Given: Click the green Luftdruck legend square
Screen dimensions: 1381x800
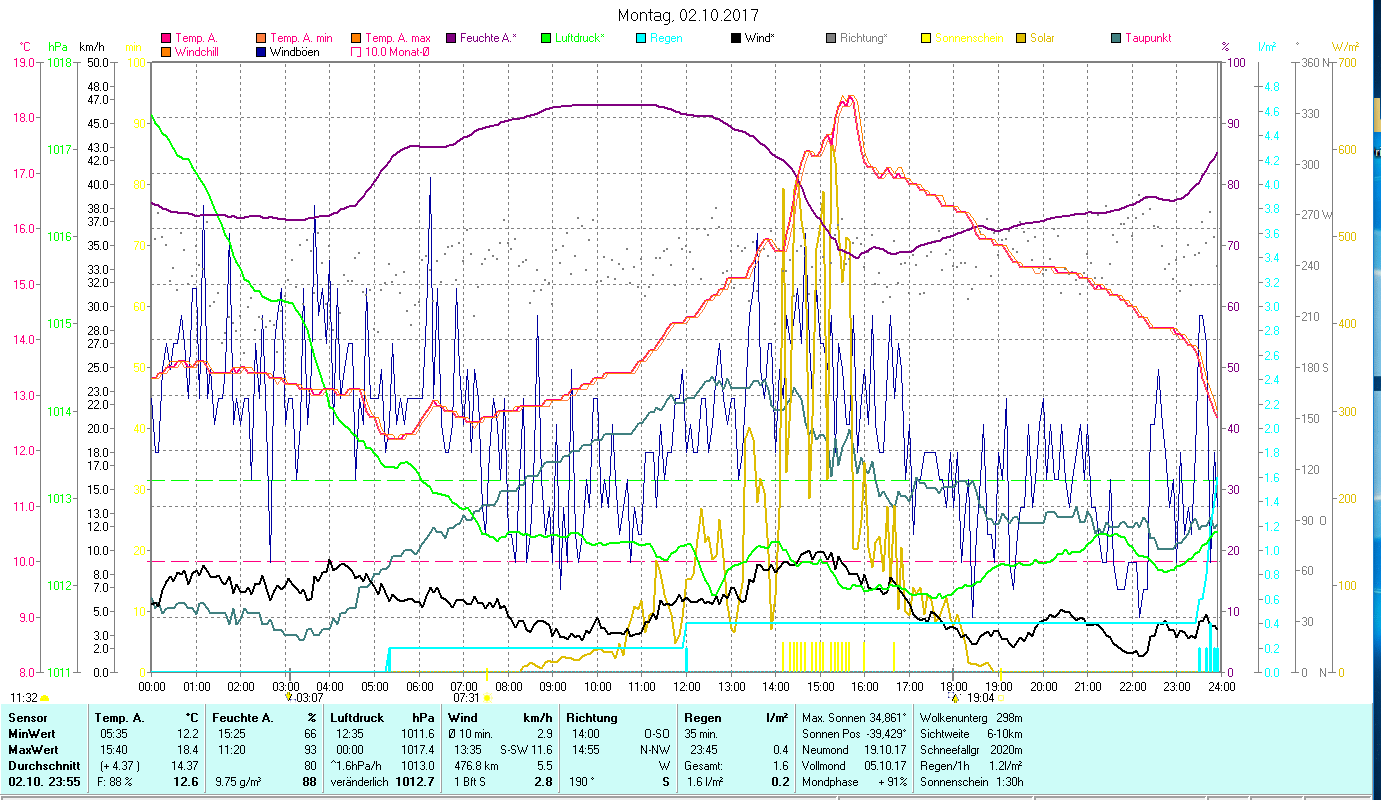Looking at the screenshot, I should tap(545, 38).
